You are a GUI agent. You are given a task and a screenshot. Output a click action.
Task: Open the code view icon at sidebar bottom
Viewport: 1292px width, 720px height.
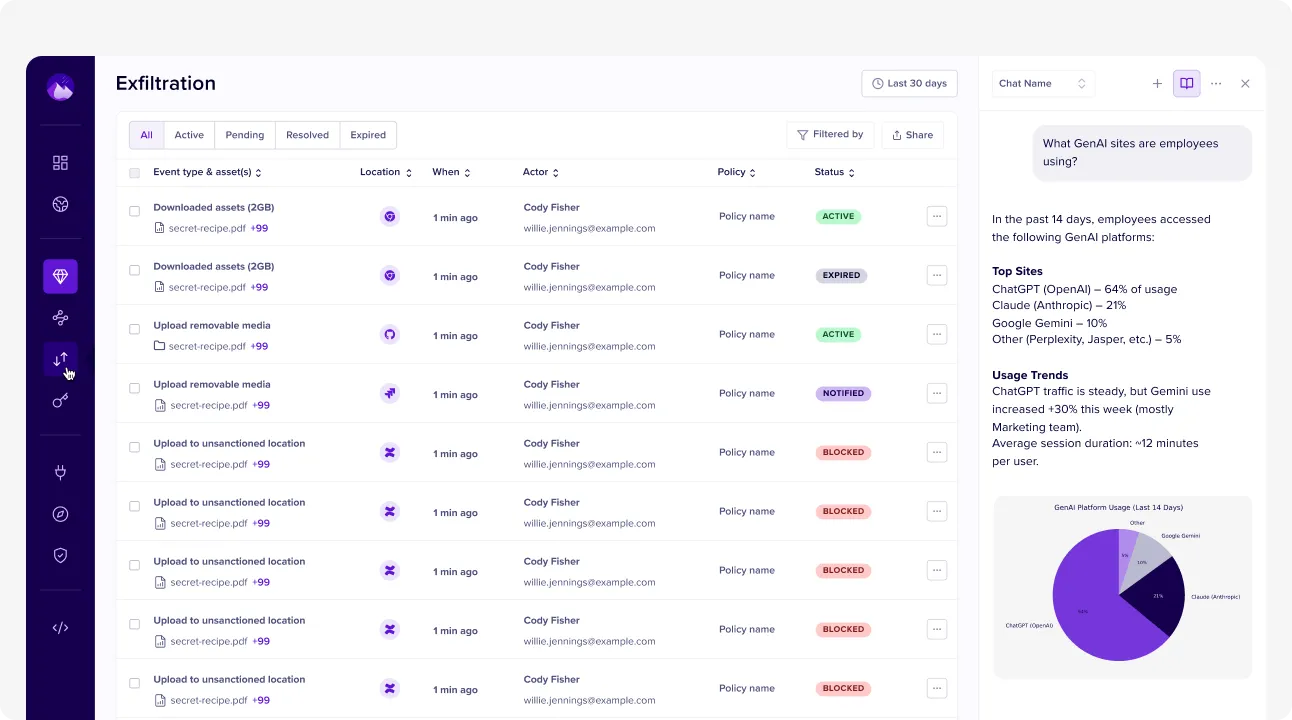[x=60, y=627]
